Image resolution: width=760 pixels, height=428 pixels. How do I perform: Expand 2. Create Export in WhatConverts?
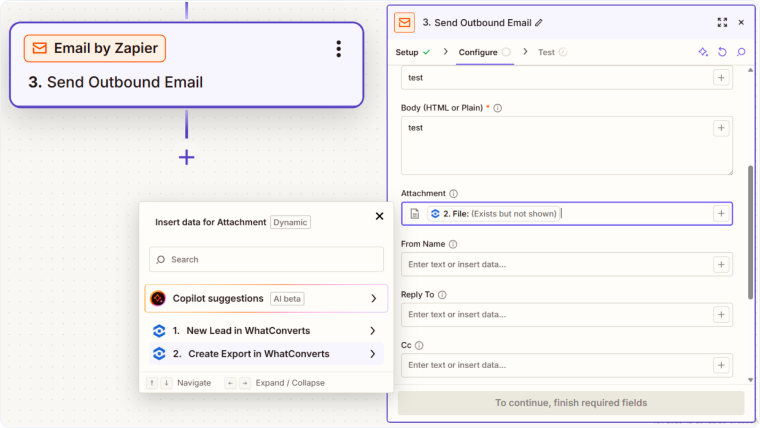coord(266,354)
